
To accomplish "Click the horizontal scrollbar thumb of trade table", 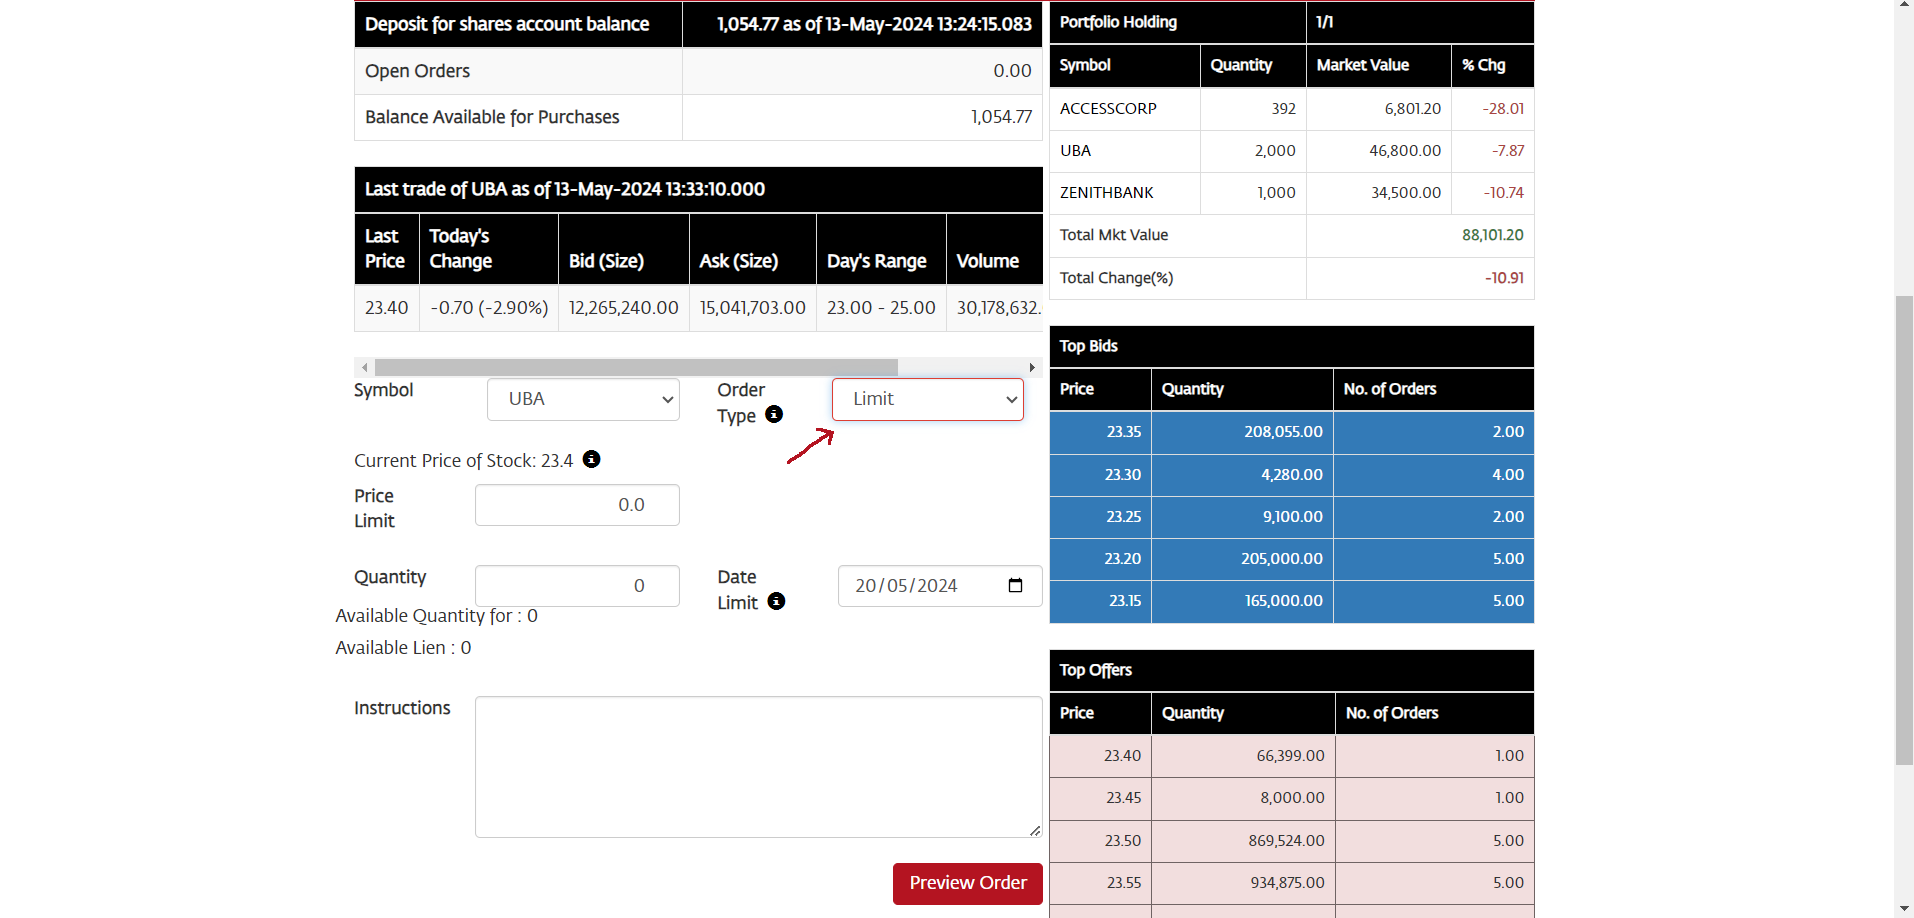I will [x=636, y=367].
